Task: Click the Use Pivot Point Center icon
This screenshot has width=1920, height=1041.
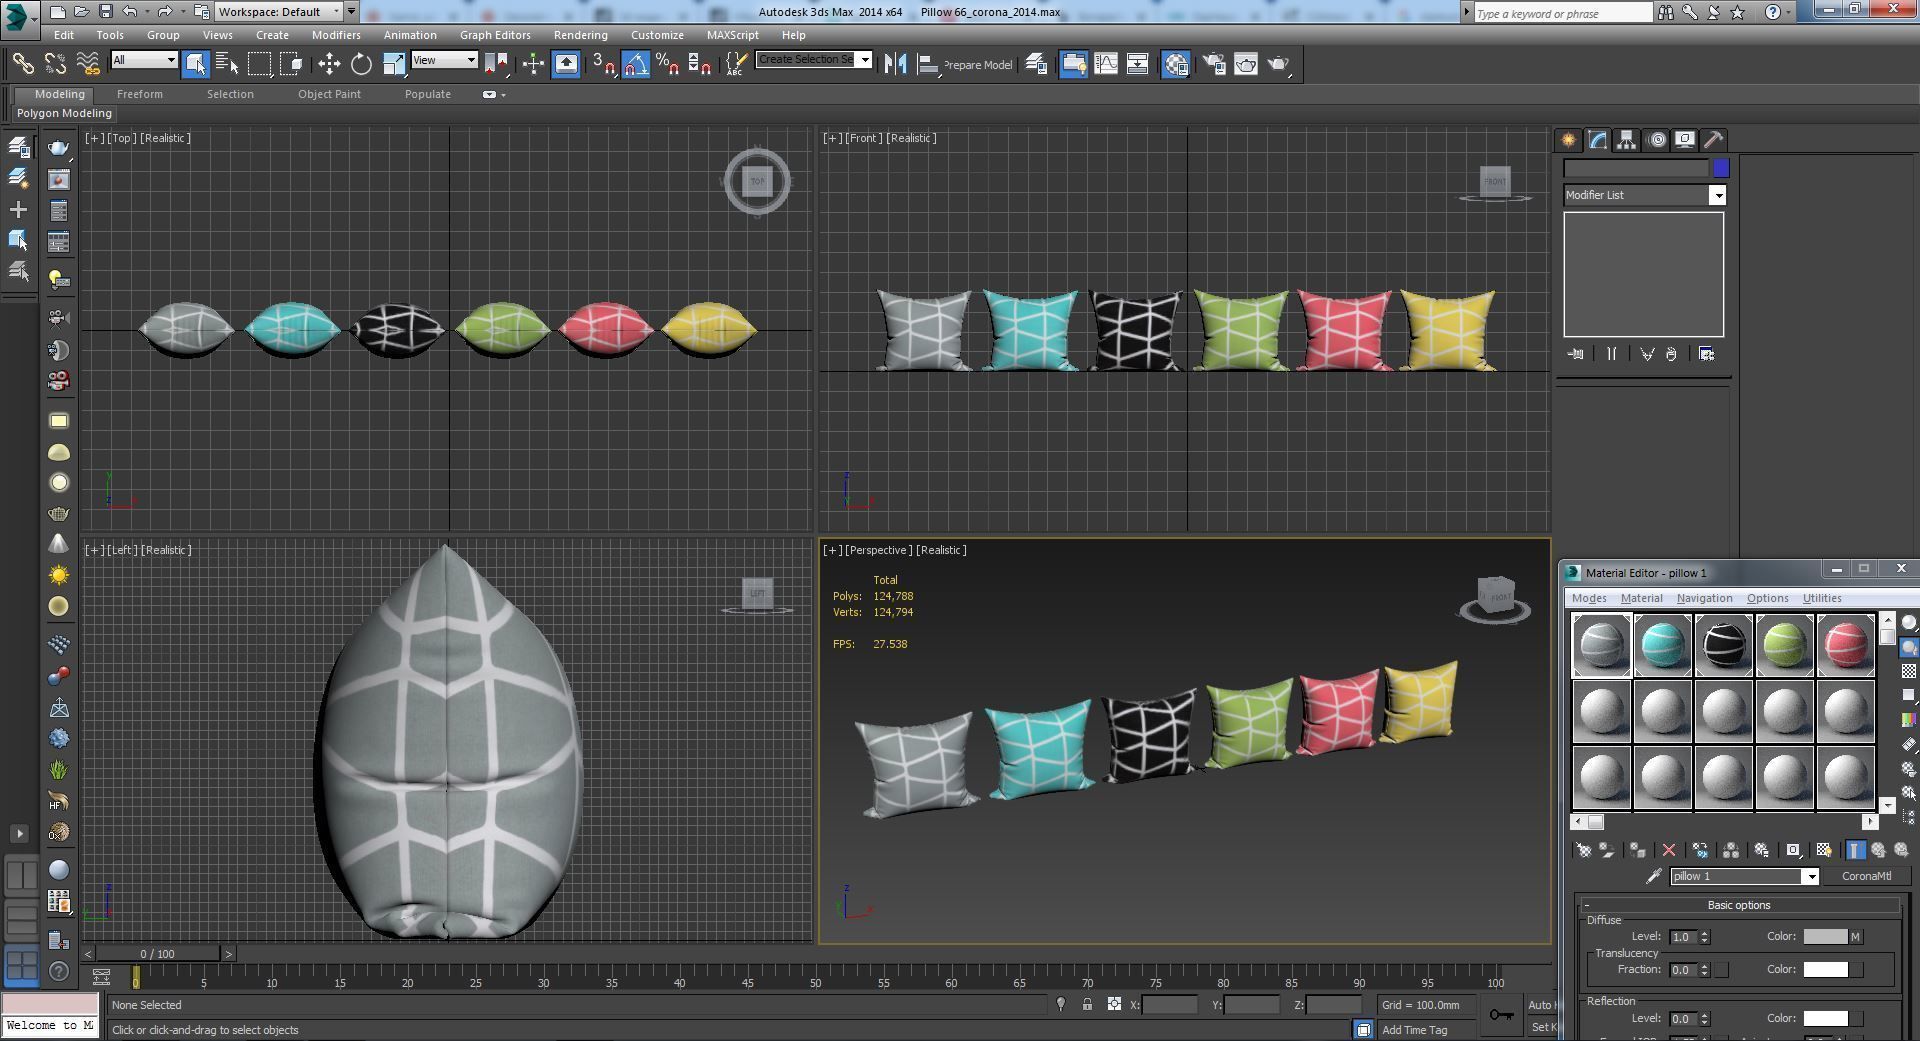Action: tap(495, 64)
